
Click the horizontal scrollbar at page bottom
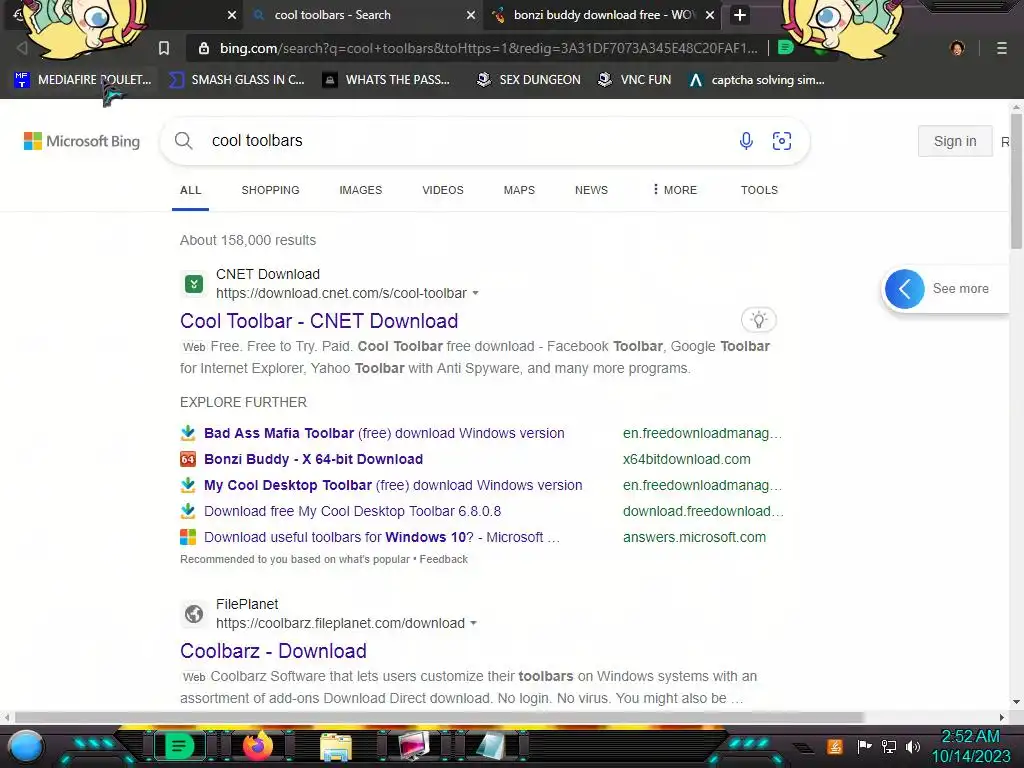439,717
